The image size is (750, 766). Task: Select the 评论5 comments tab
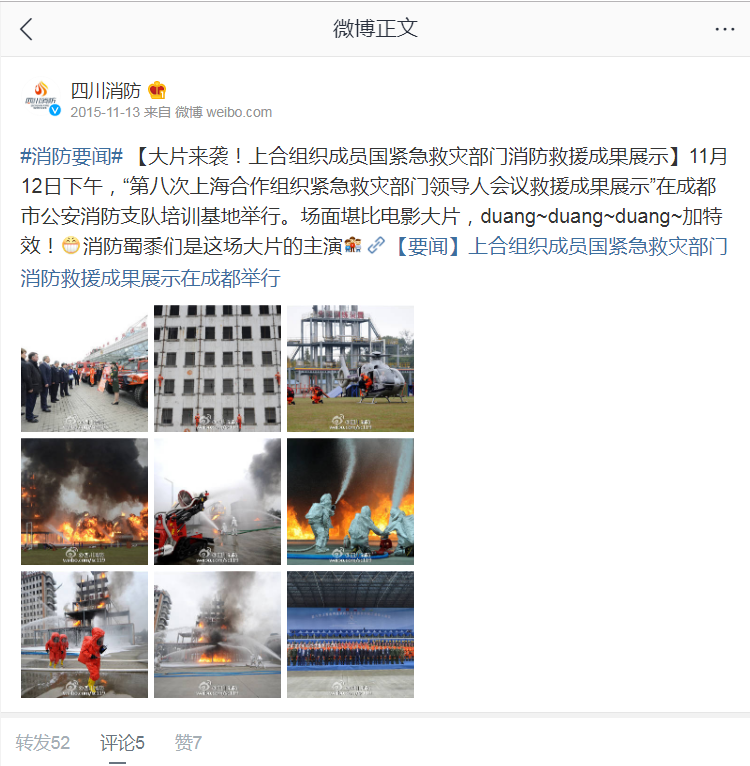tap(122, 743)
